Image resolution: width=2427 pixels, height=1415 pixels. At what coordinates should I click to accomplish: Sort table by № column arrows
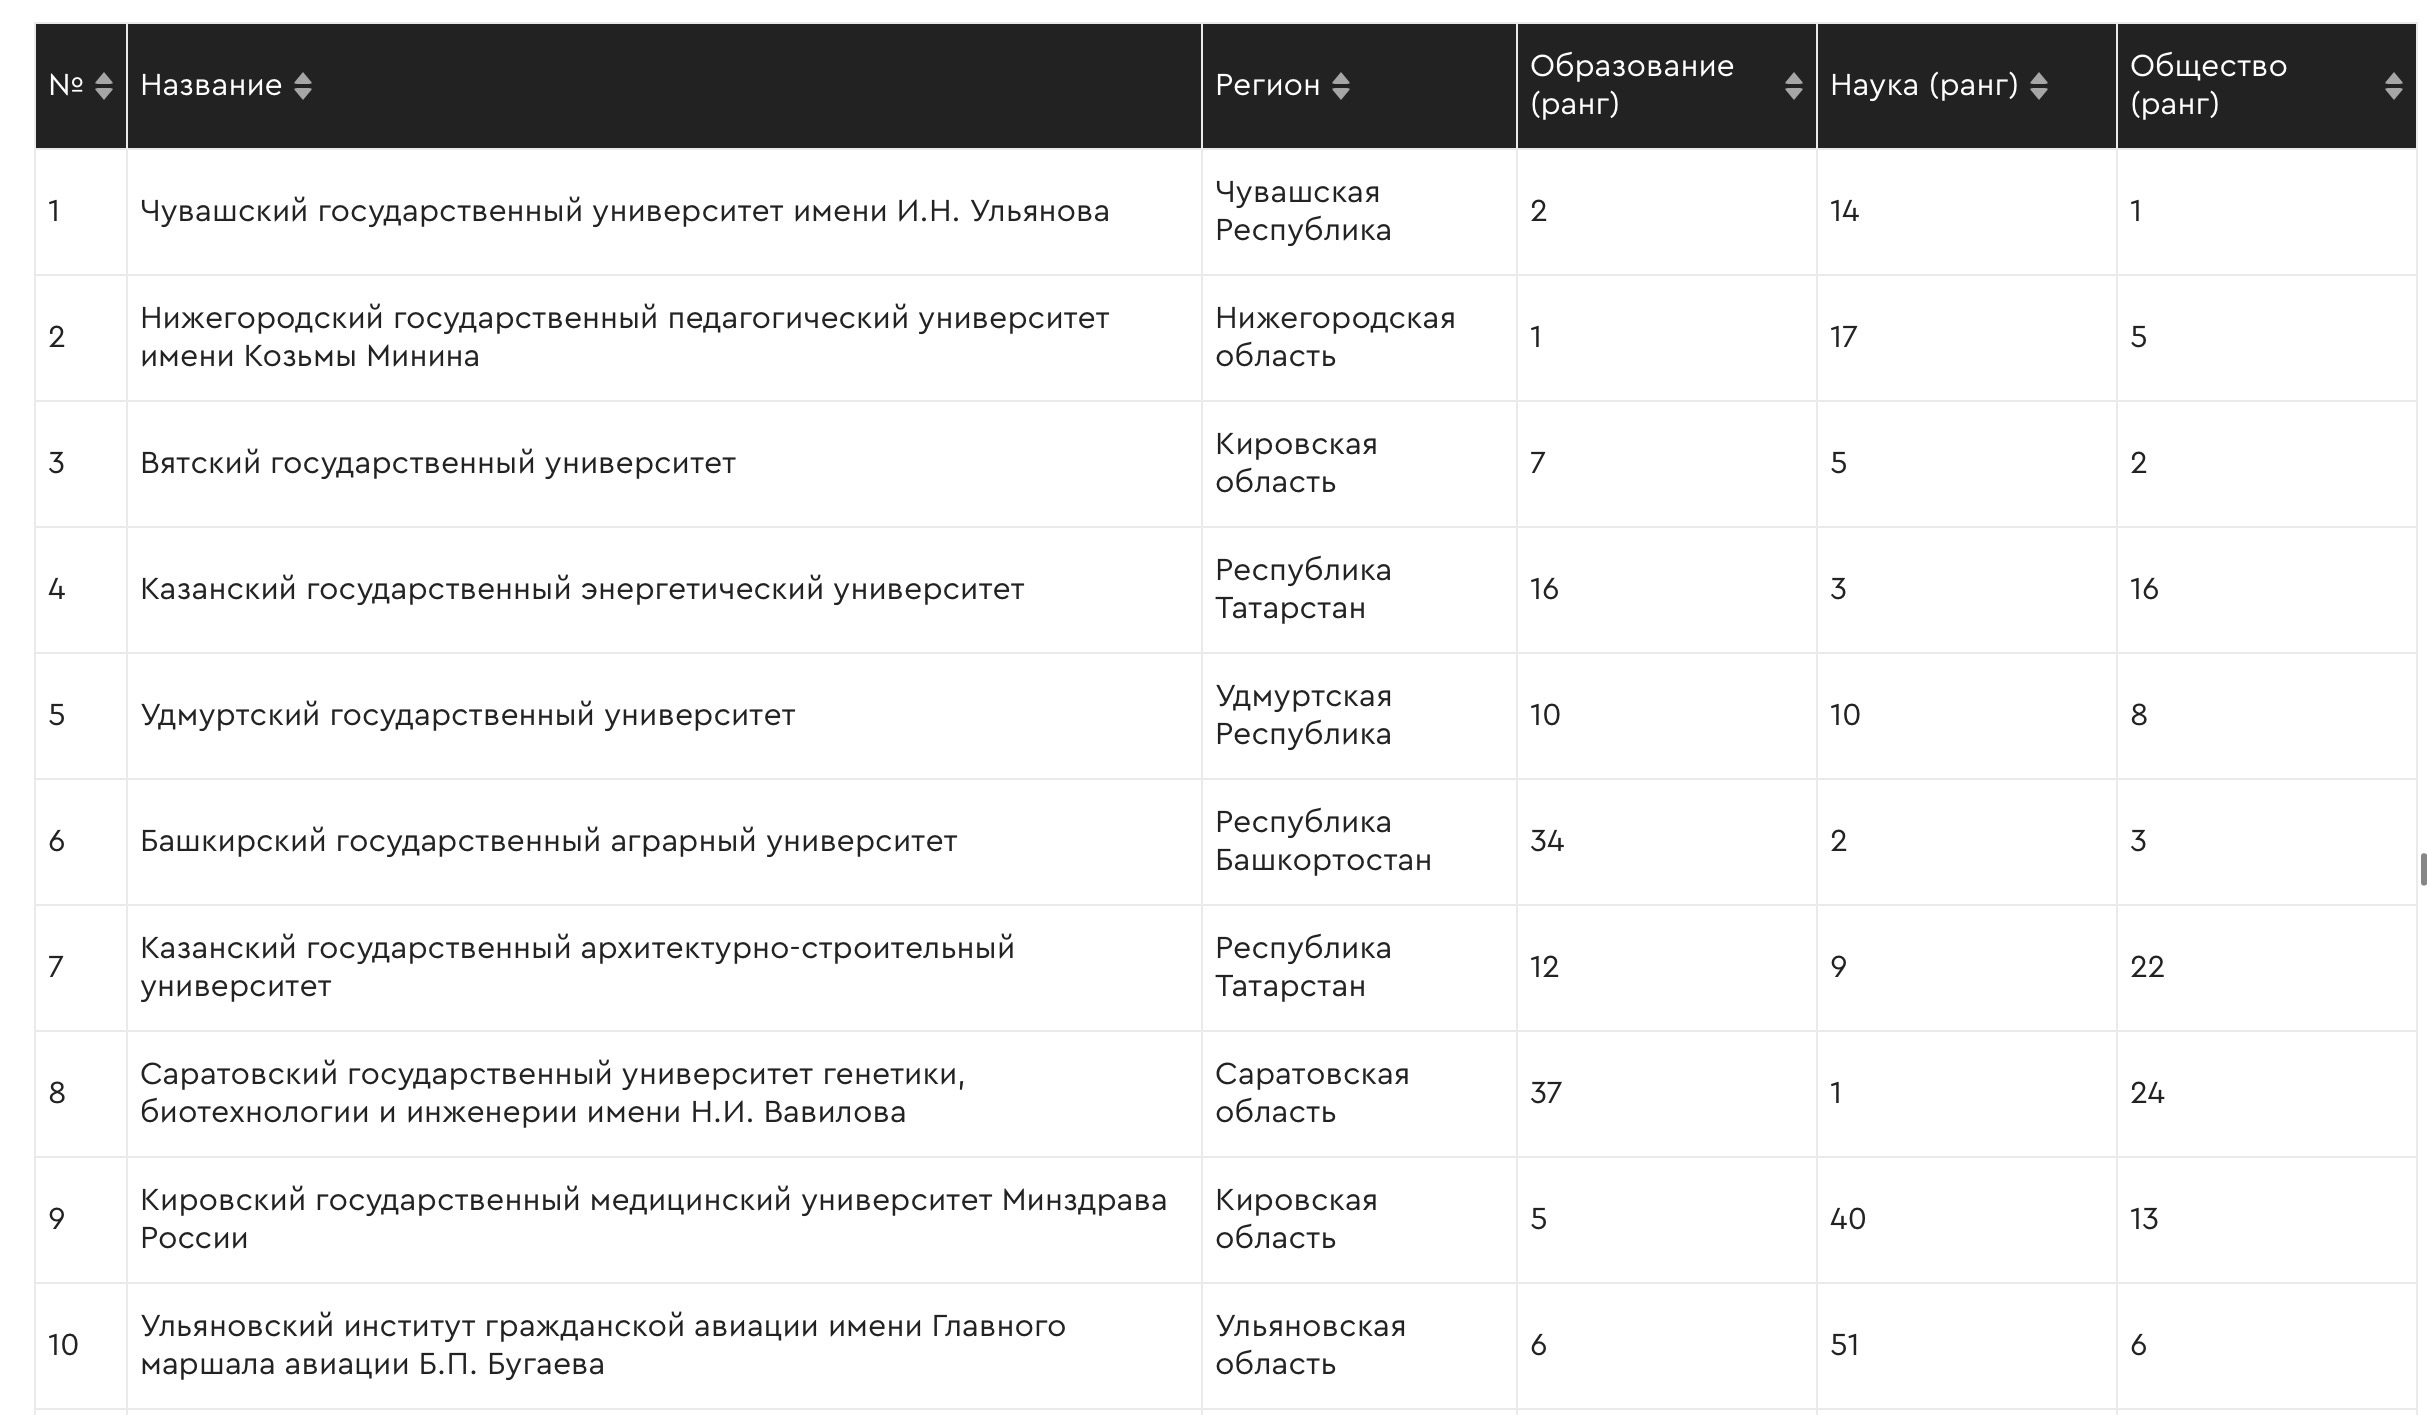[104, 86]
